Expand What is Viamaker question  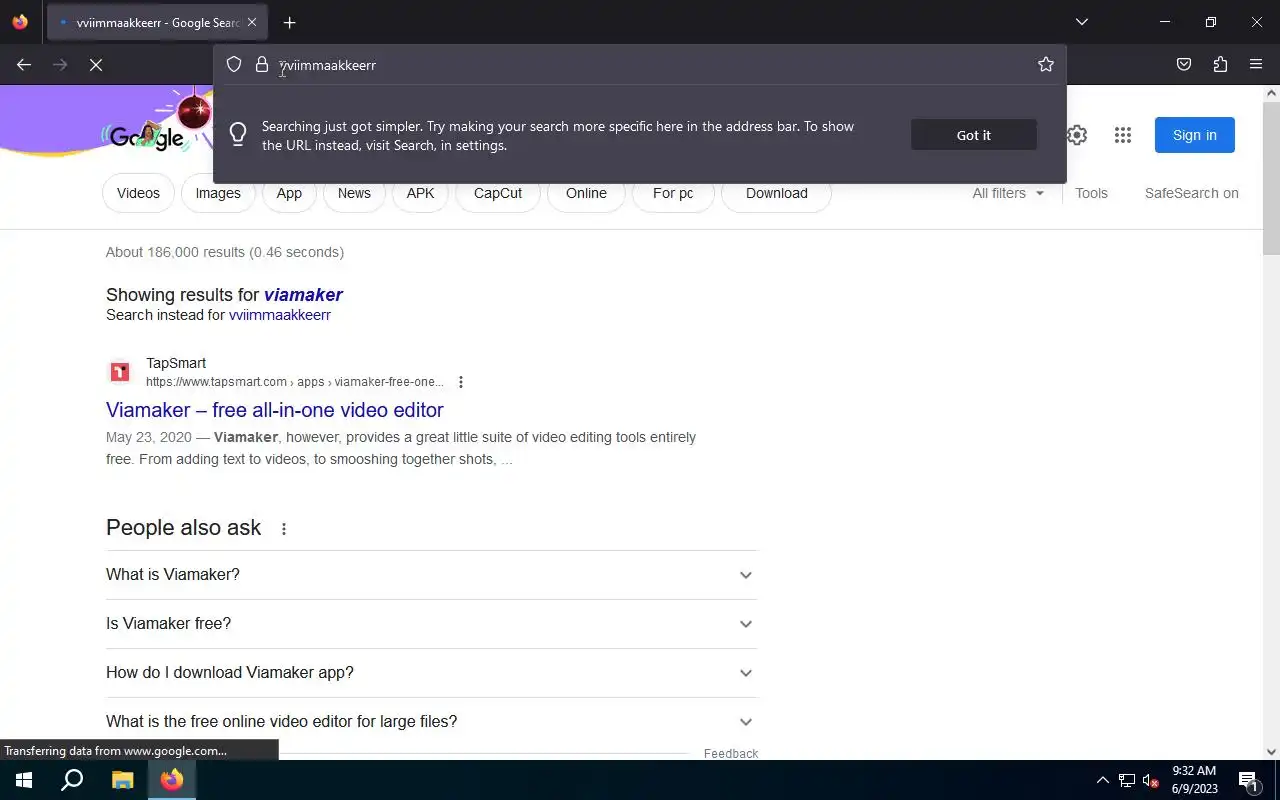(431, 575)
